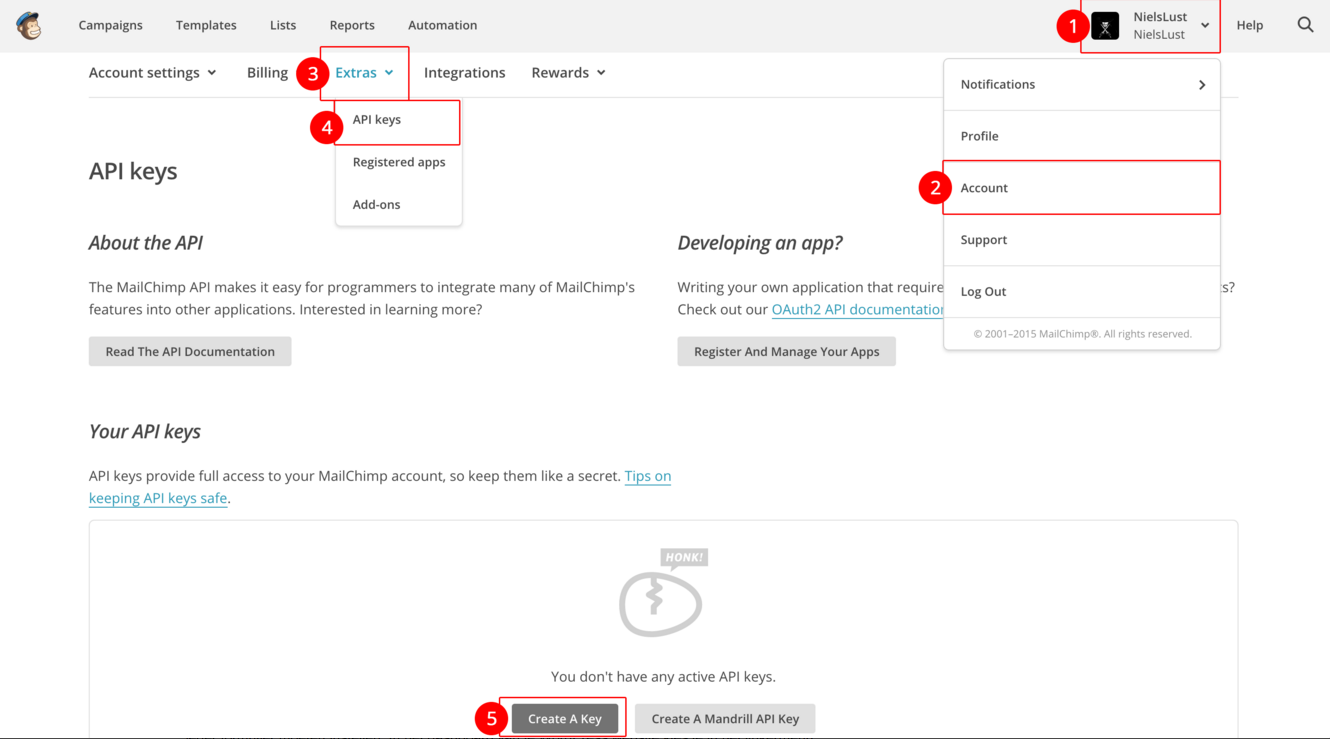The width and height of the screenshot is (1330, 739).
Task: Open the Account settings dropdown
Action: click(x=152, y=72)
